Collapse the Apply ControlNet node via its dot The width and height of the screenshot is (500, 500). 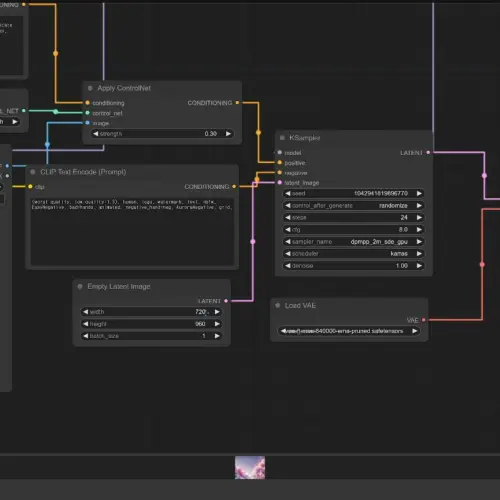90,88
